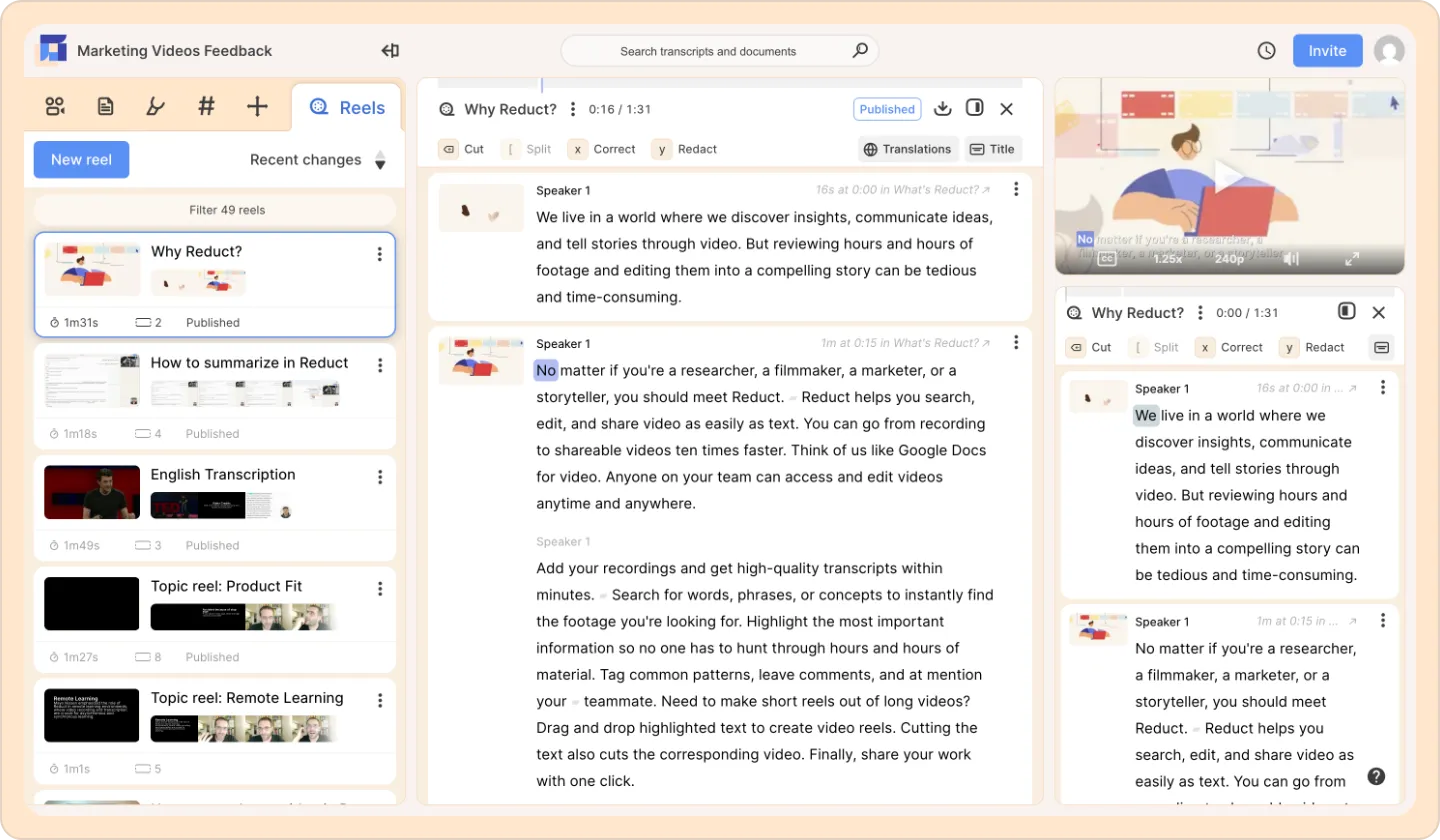Image resolution: width=1440 pixels, height=840 pixels.
Task: Open options menu for first Speaker 1 clip in center
Action: tap(1016, 189)
